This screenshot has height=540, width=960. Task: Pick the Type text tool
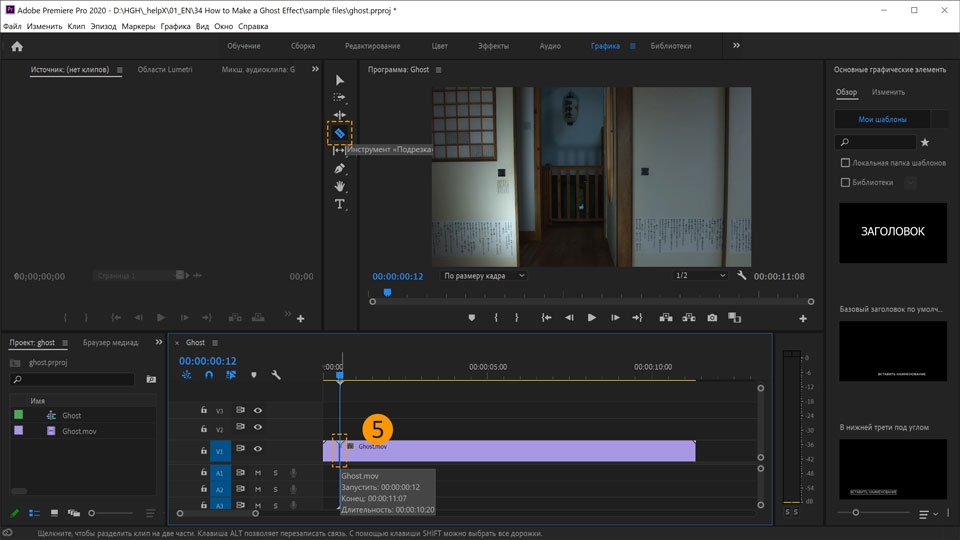(339, 204)
